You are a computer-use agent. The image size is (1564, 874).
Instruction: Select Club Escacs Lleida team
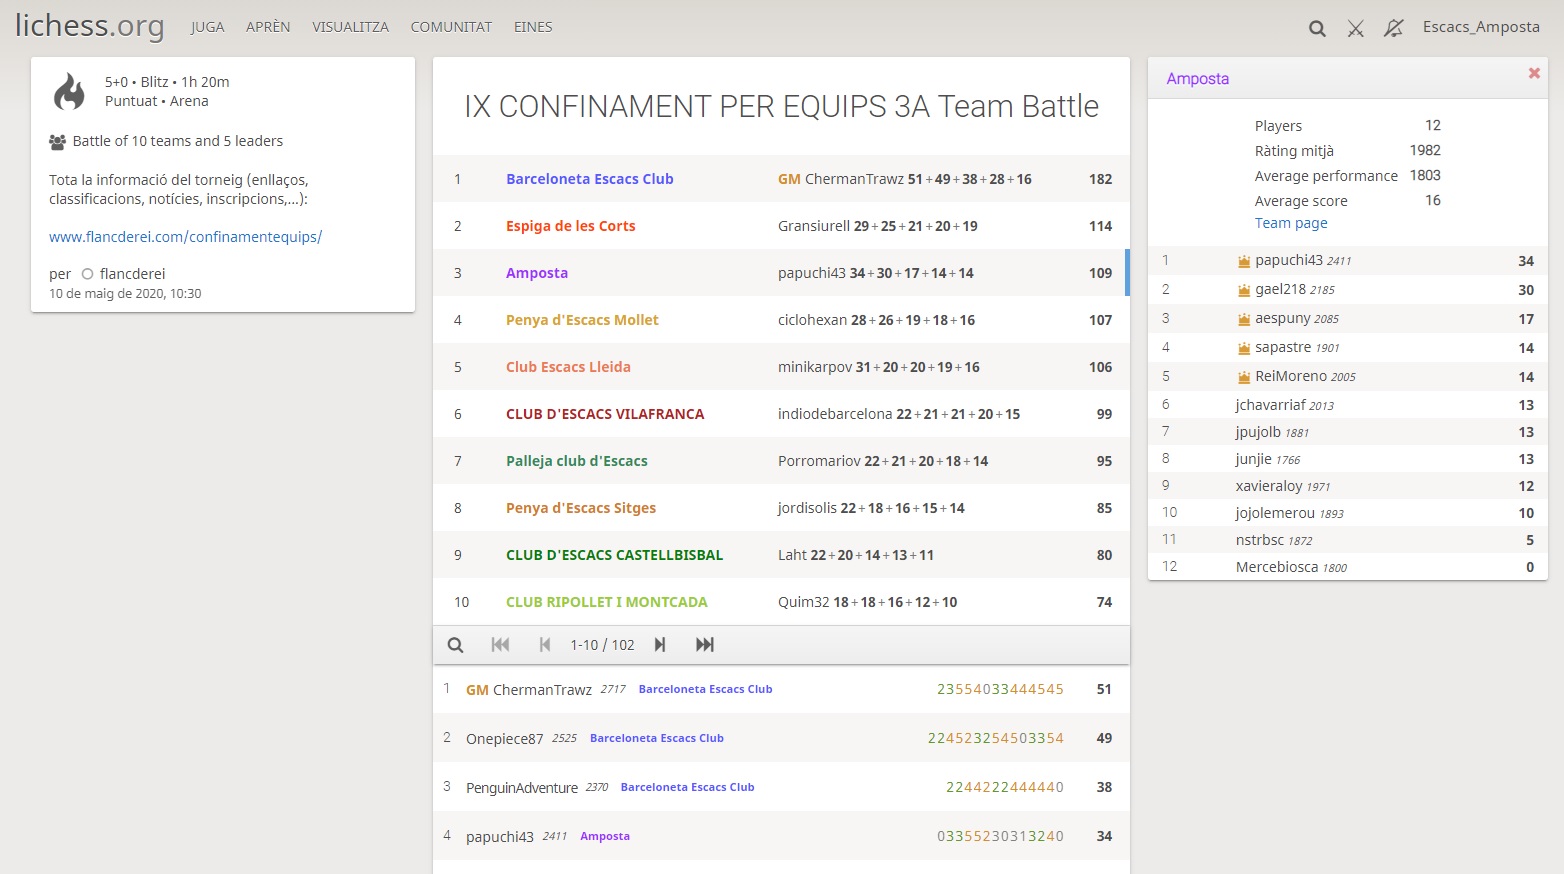(x=781, y=367)
